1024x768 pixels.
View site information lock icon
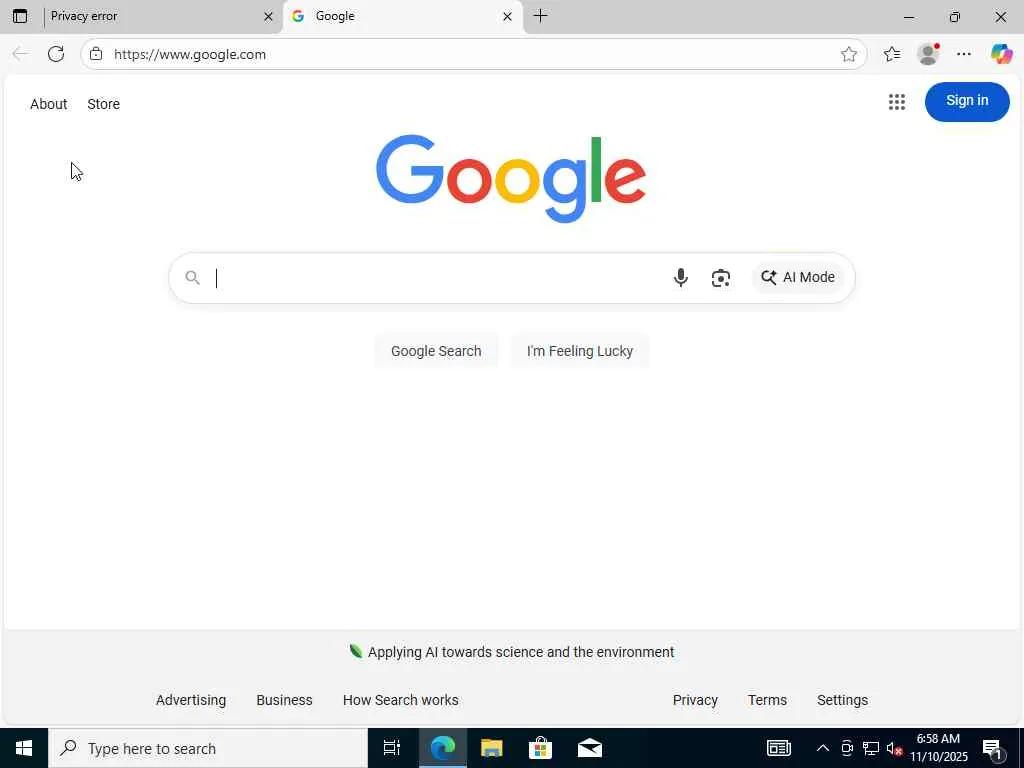click(96, 54)
